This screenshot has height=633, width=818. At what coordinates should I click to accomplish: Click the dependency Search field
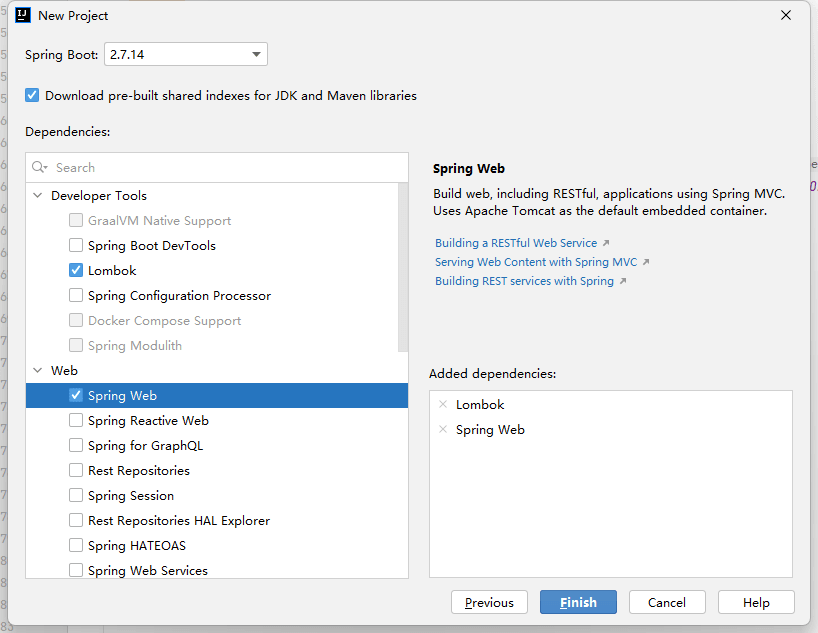coord(216,168)
